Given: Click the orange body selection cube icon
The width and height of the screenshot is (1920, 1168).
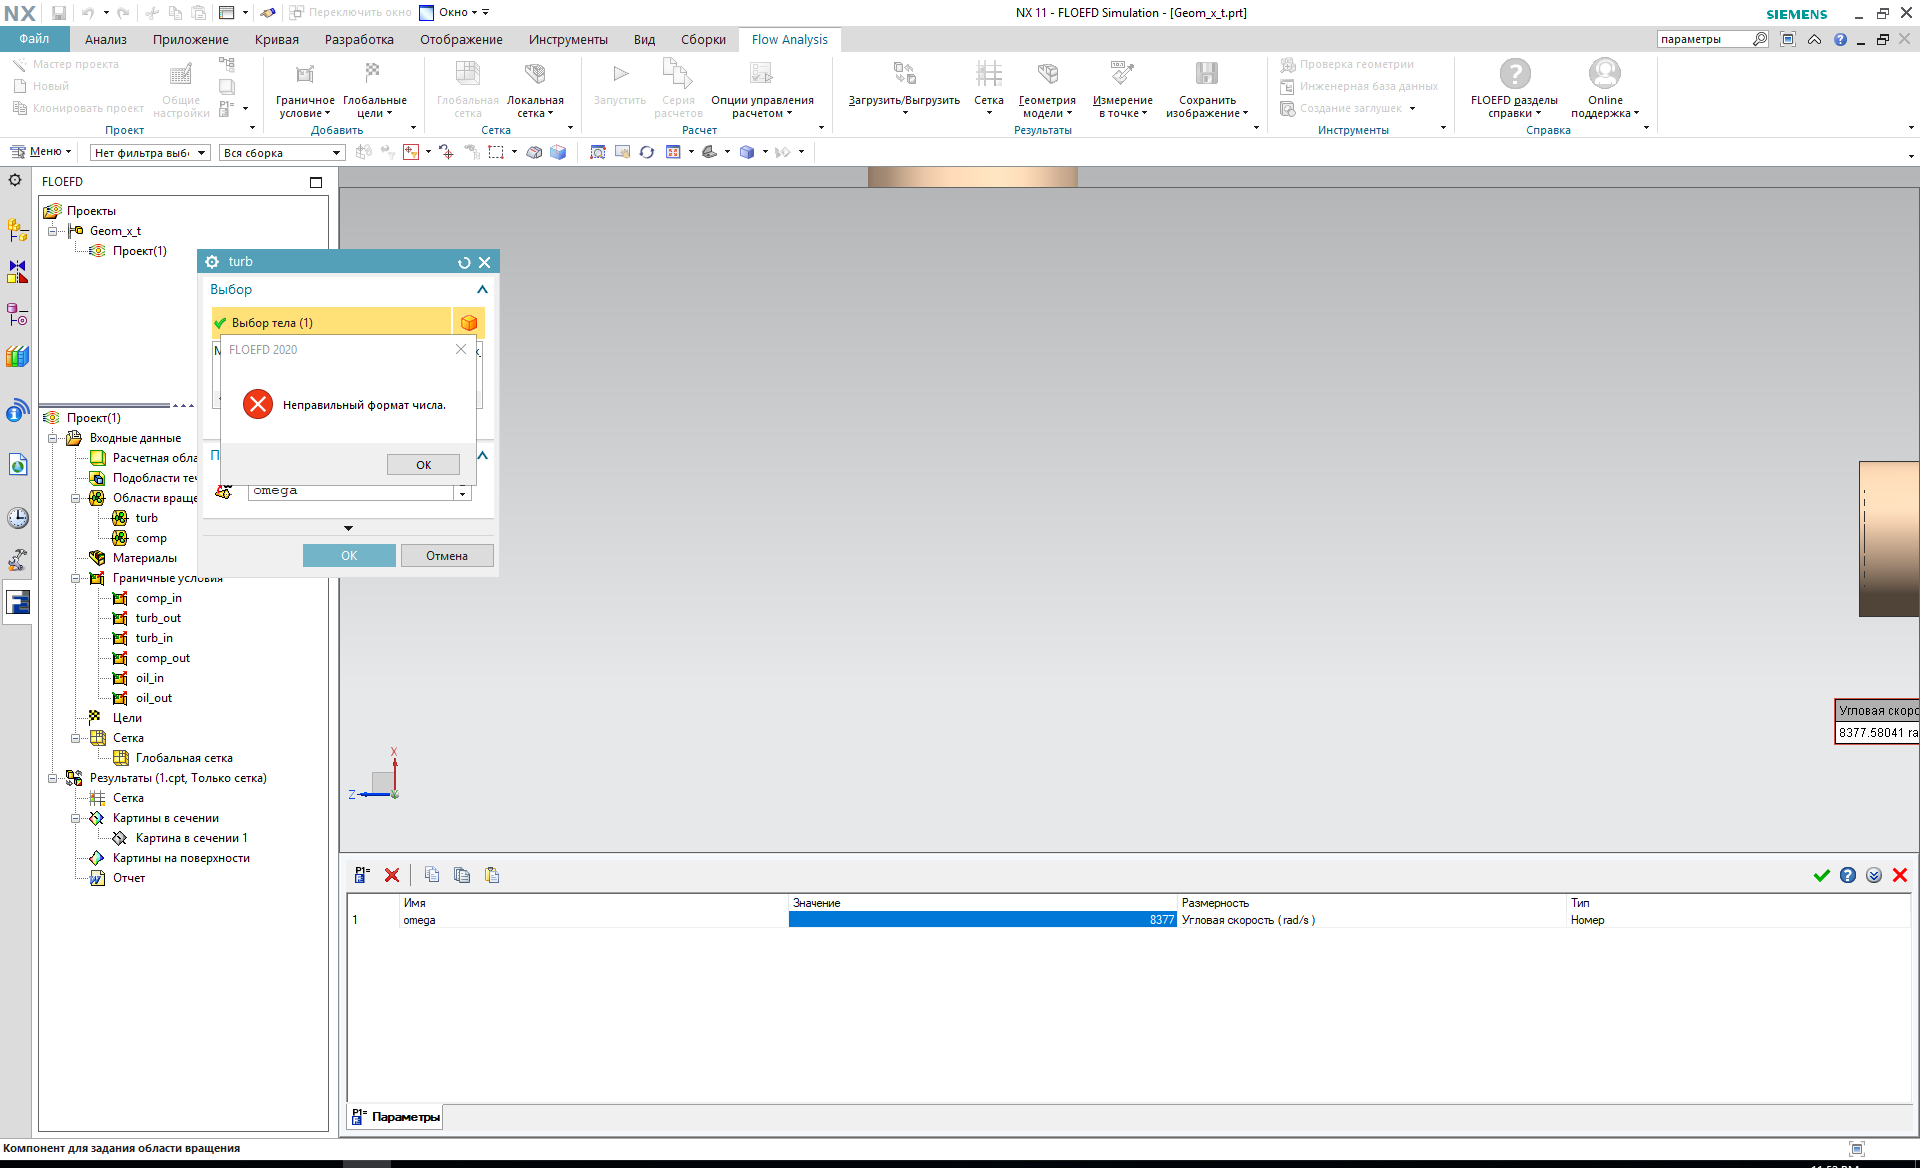Looking at the screenshot, I should (x=468, y=322).
